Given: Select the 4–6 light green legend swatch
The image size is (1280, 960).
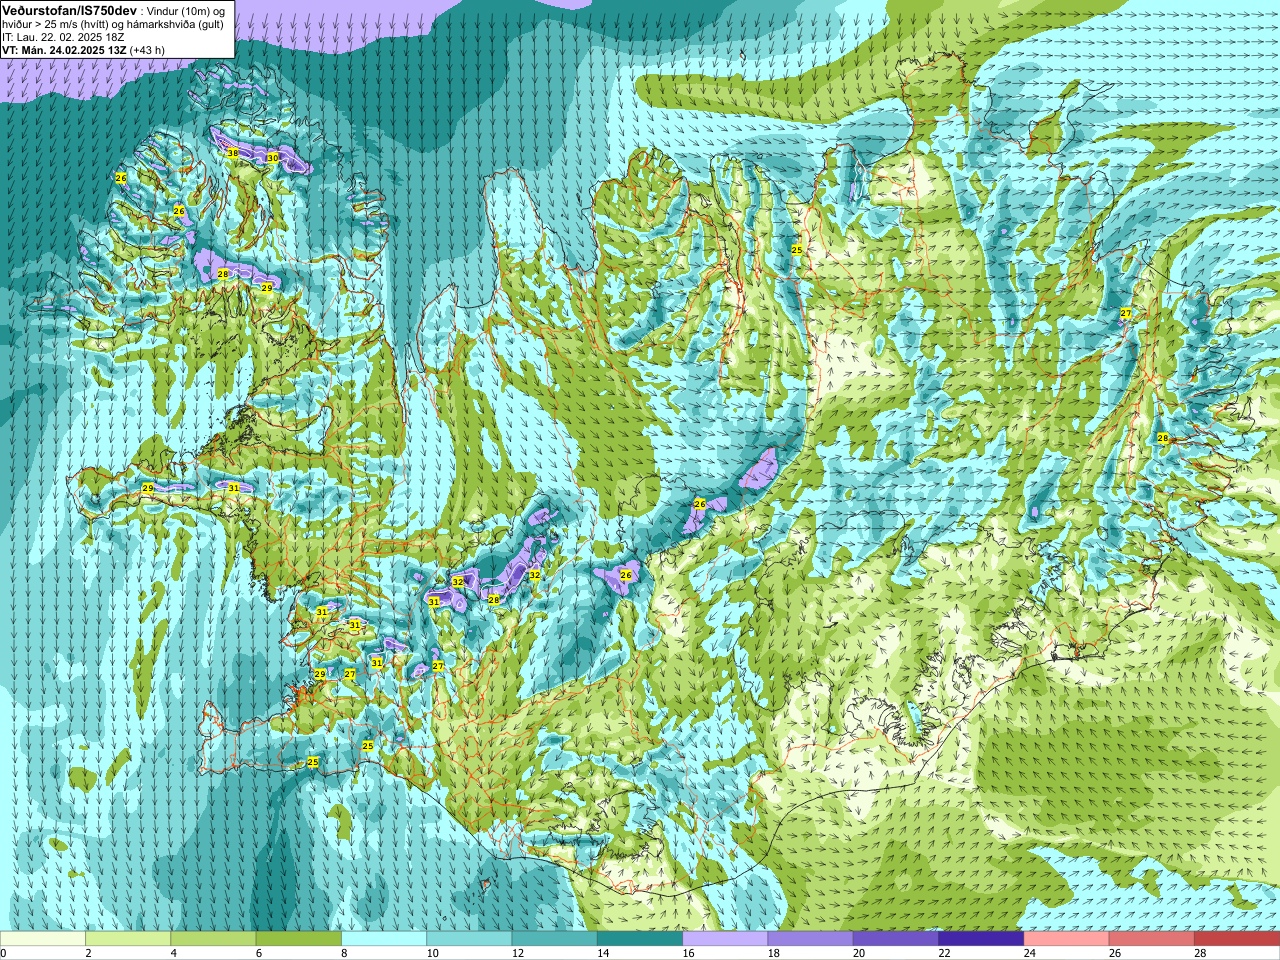Looking at the screenshot, I should click(x=213, y=939).
